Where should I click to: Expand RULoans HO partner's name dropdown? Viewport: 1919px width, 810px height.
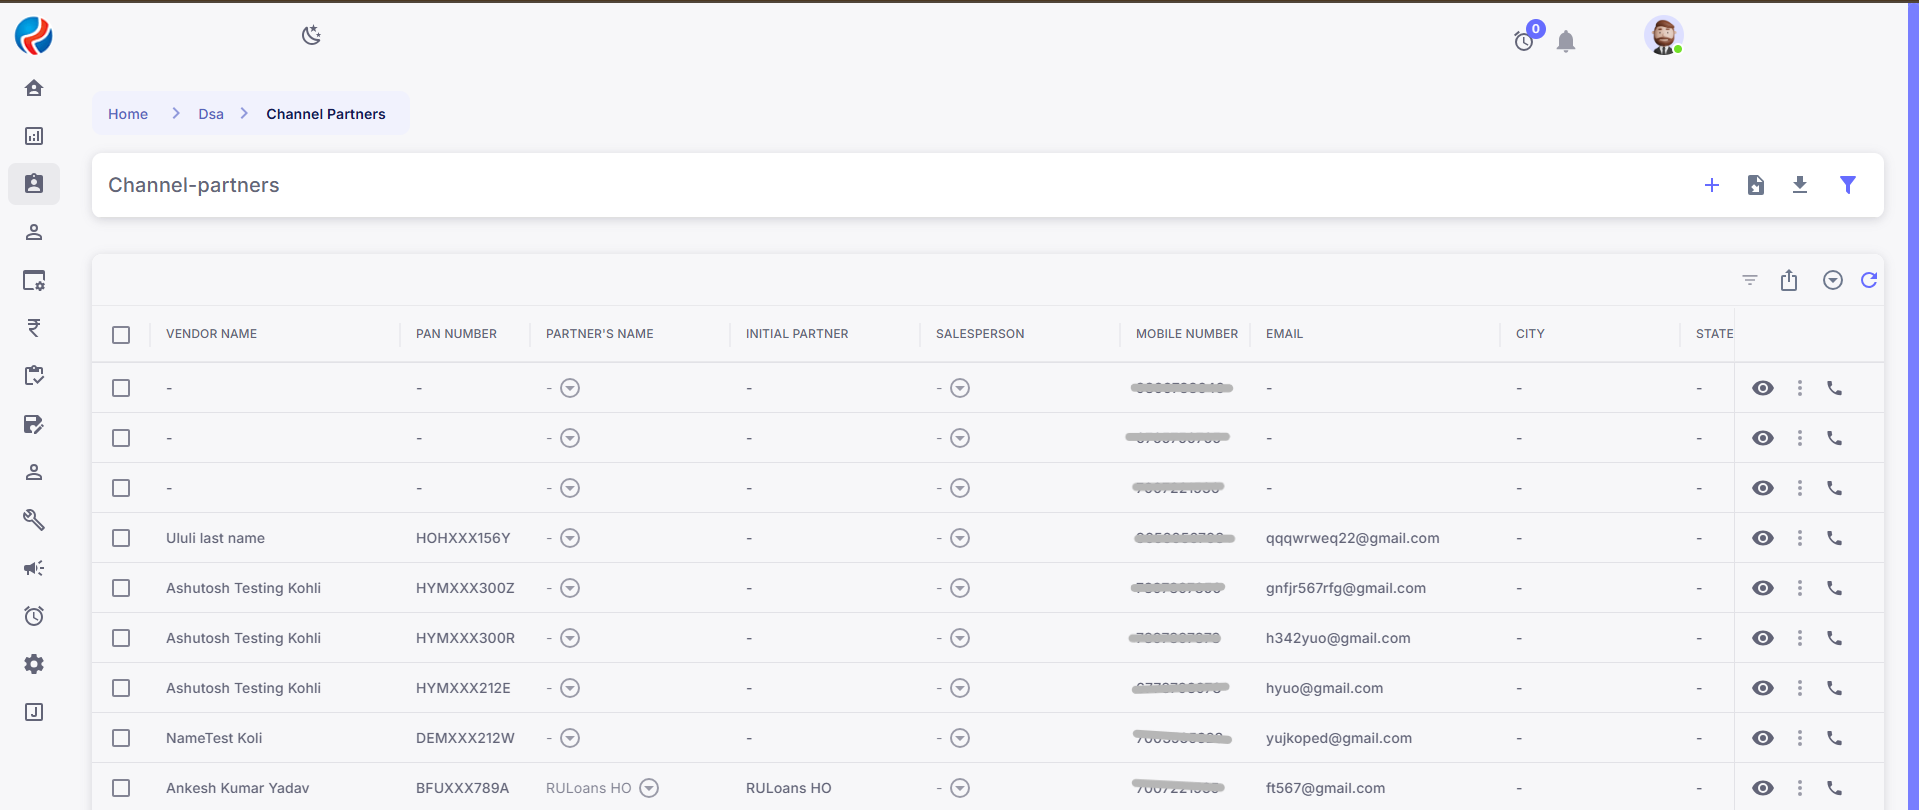tap(649, 788)
